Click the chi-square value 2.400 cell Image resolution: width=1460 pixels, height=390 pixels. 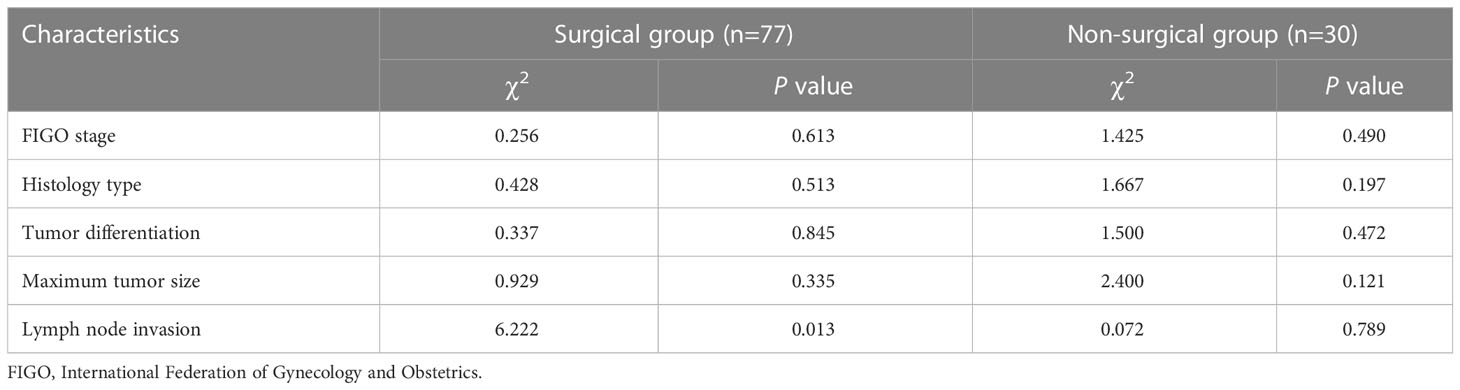[x=1124, y=281]
